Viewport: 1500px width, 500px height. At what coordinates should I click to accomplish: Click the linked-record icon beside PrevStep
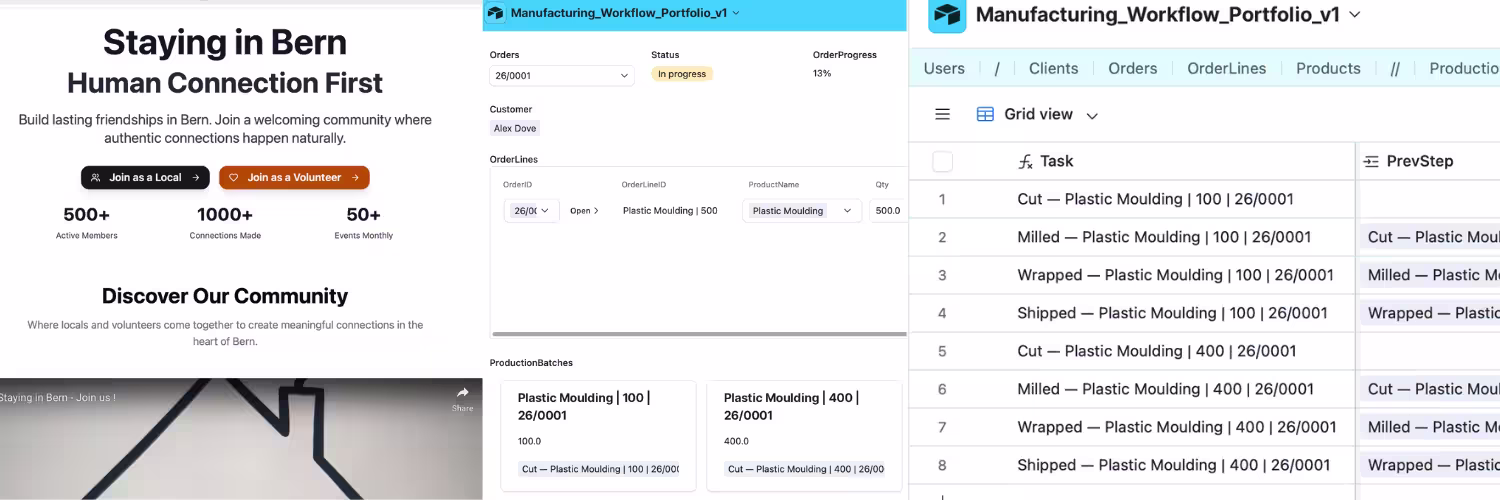pyautogui.click(x=1372, y=161)
